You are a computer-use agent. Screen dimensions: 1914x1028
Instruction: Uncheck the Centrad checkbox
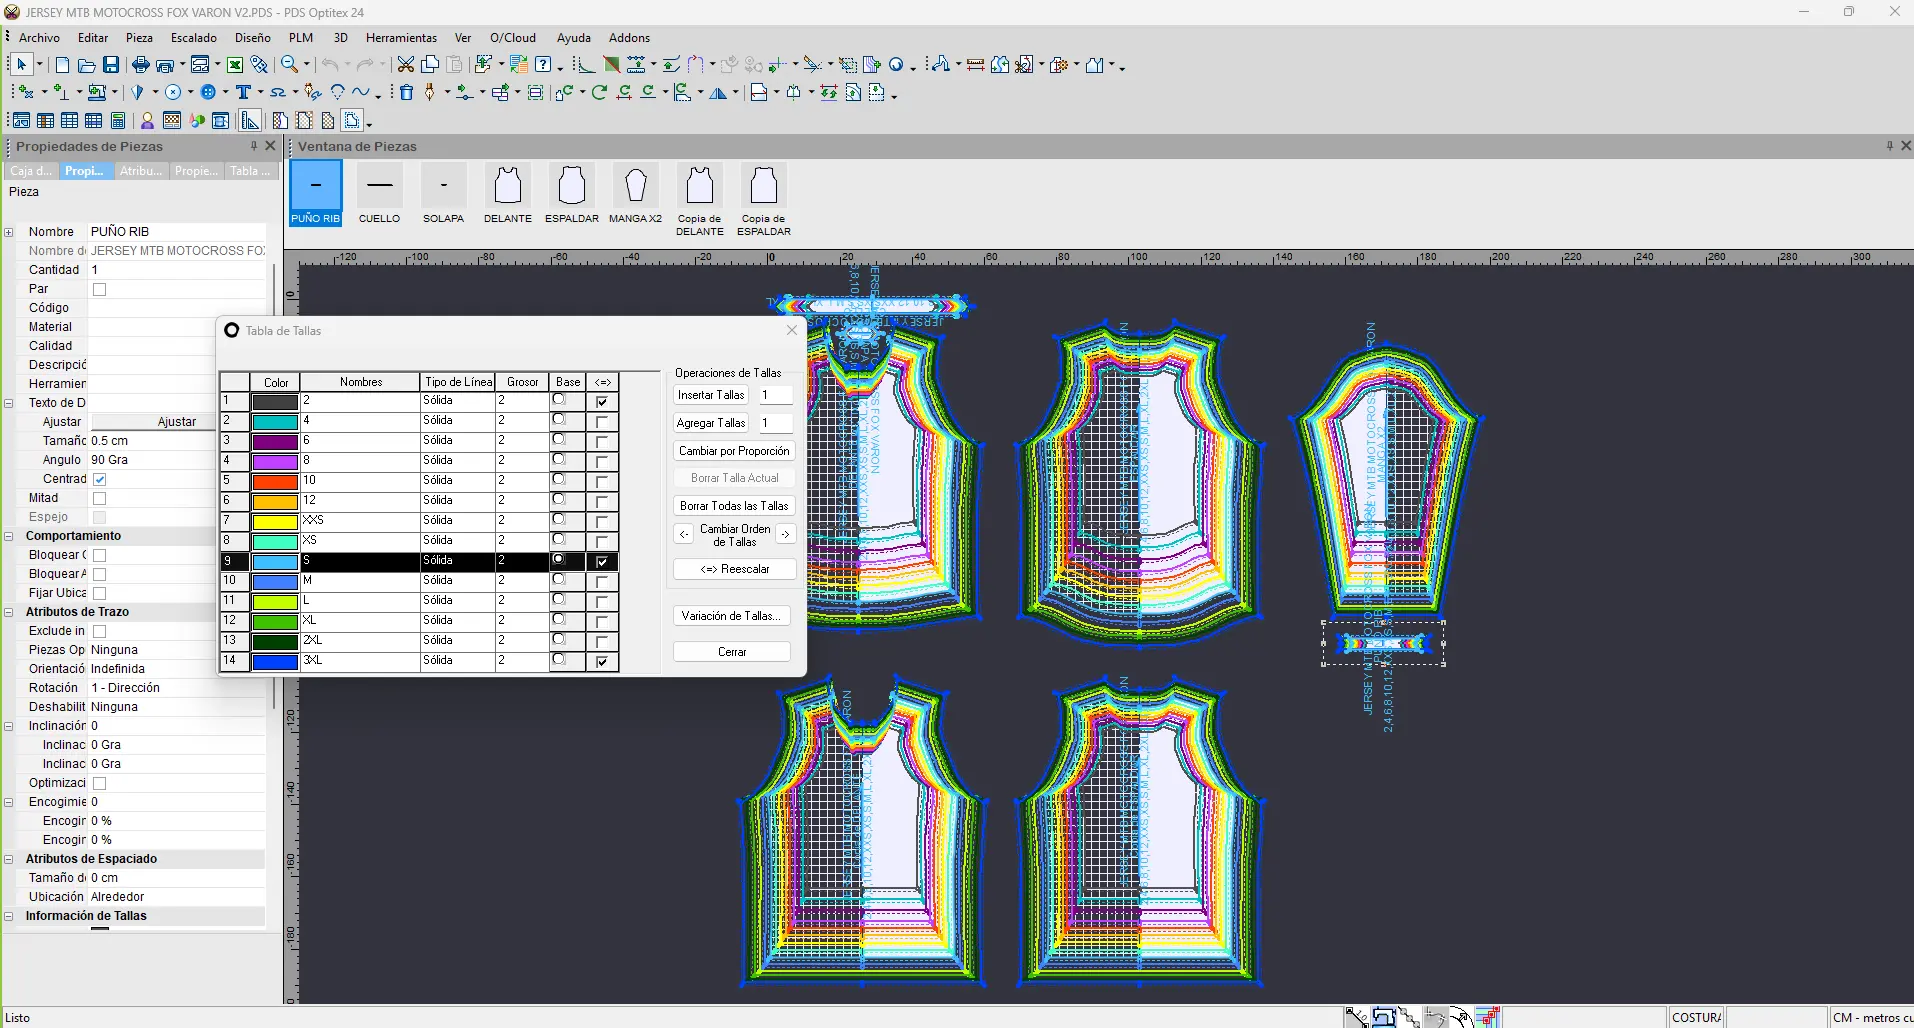point(100,479)
